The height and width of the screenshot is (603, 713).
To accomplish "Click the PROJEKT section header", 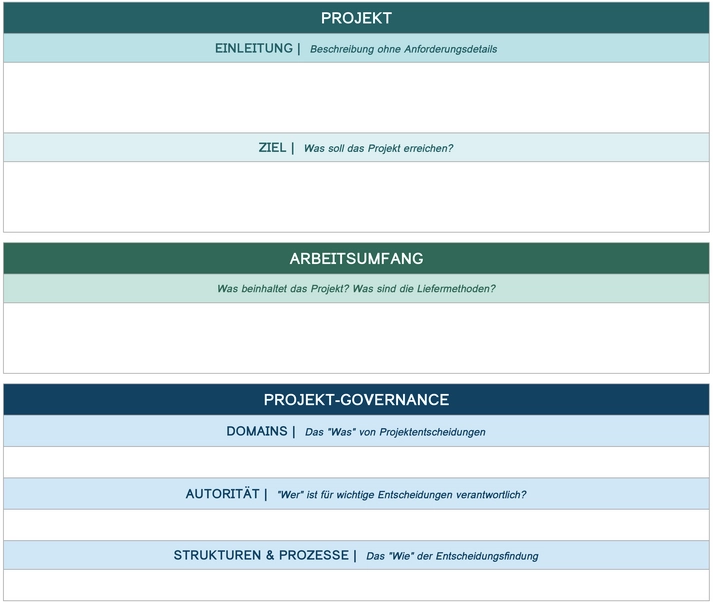I will pos(356,18).
